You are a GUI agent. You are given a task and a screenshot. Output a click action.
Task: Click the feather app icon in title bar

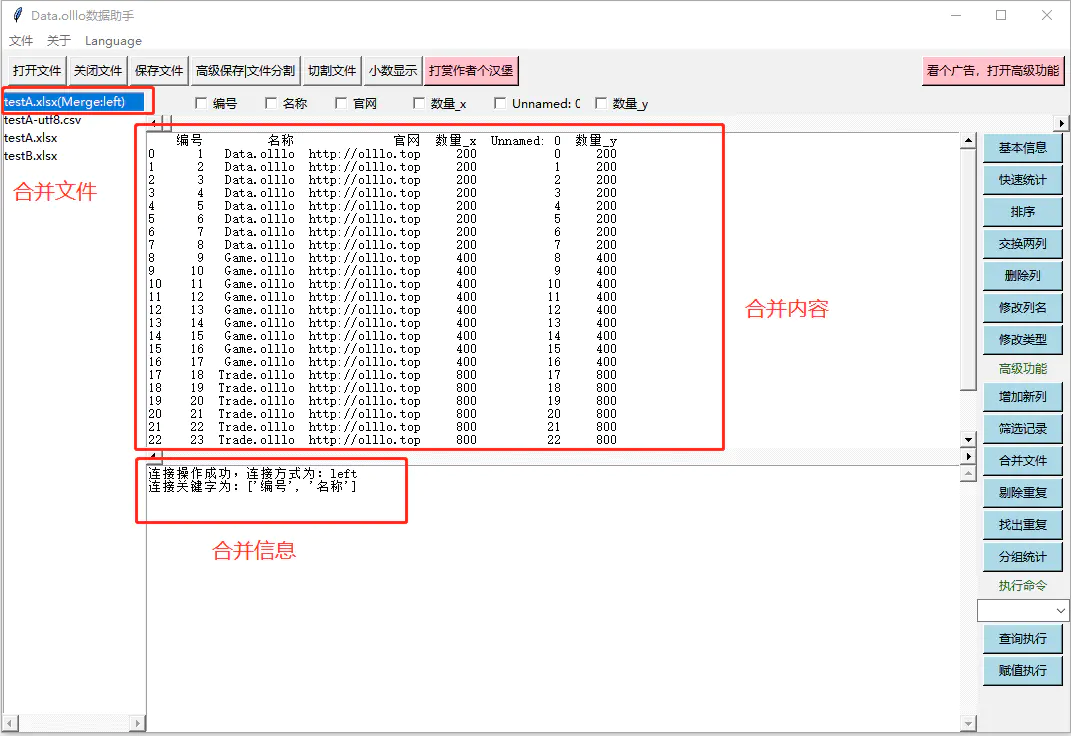pyautogui.click(x=17, y=15)
